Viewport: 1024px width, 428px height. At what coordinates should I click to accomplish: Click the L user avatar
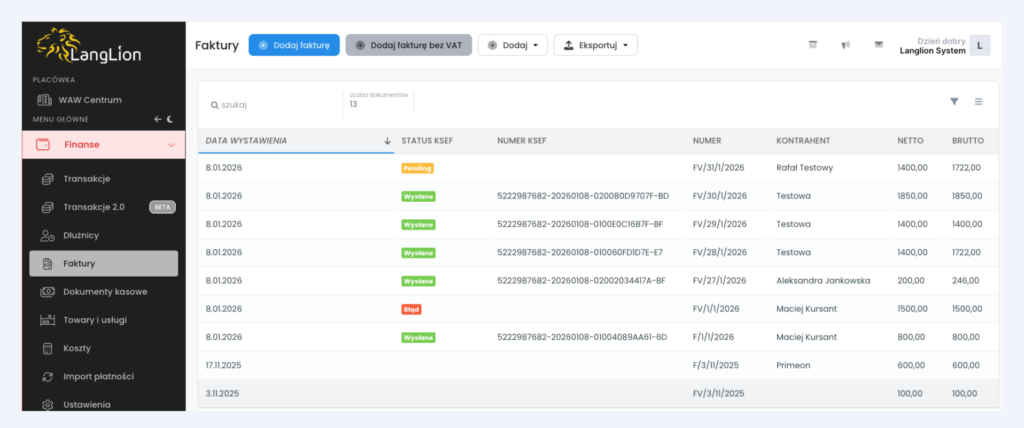tap(980, 45)
